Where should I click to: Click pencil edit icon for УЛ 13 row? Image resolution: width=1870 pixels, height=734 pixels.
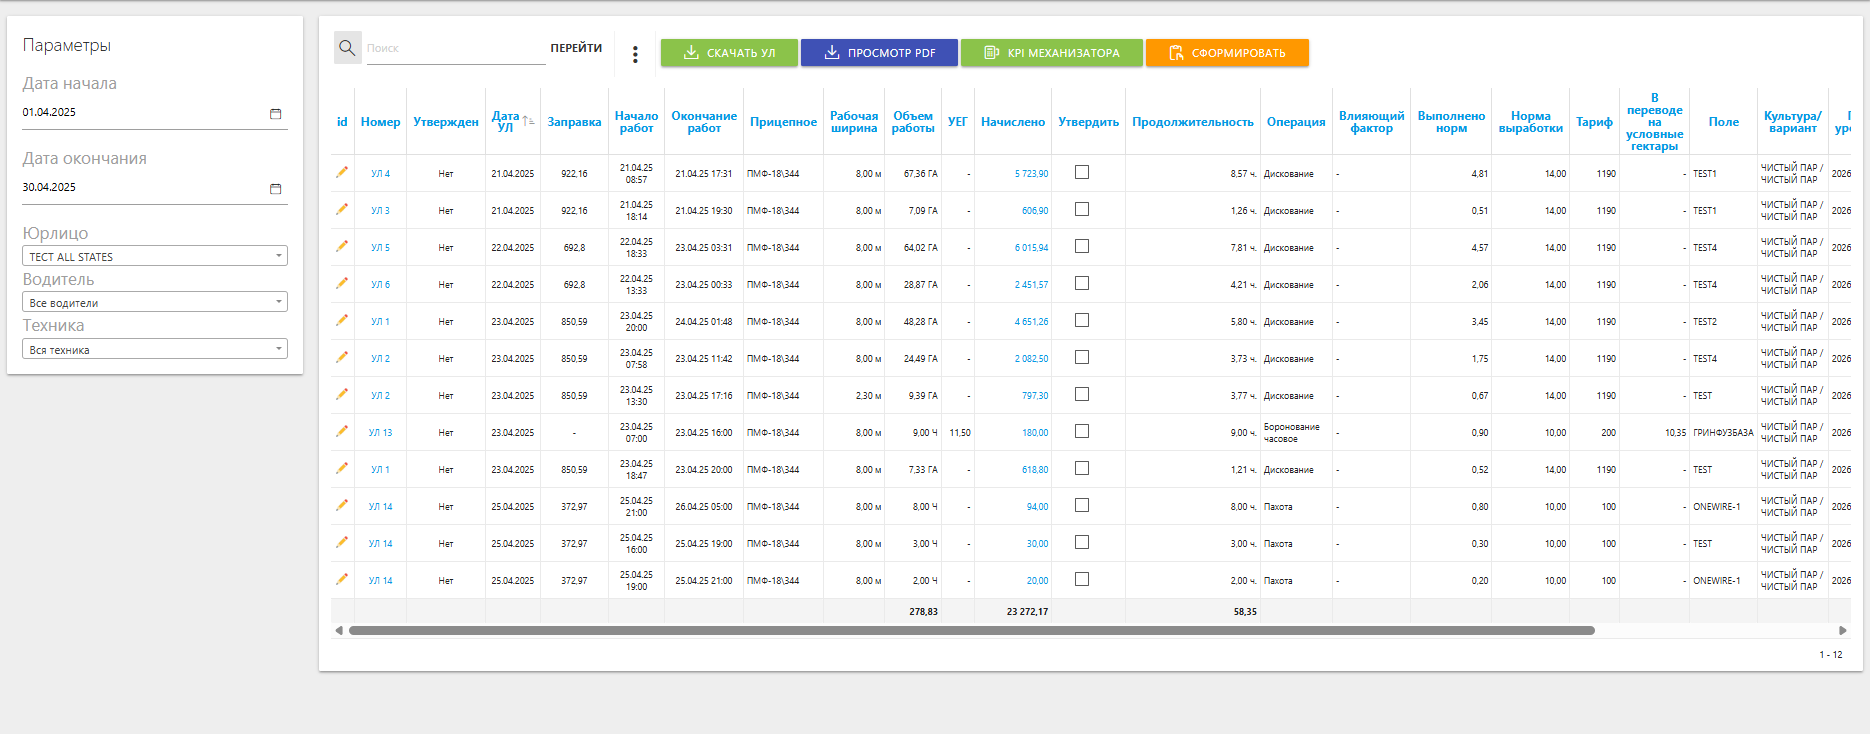[x=342, y=432]
